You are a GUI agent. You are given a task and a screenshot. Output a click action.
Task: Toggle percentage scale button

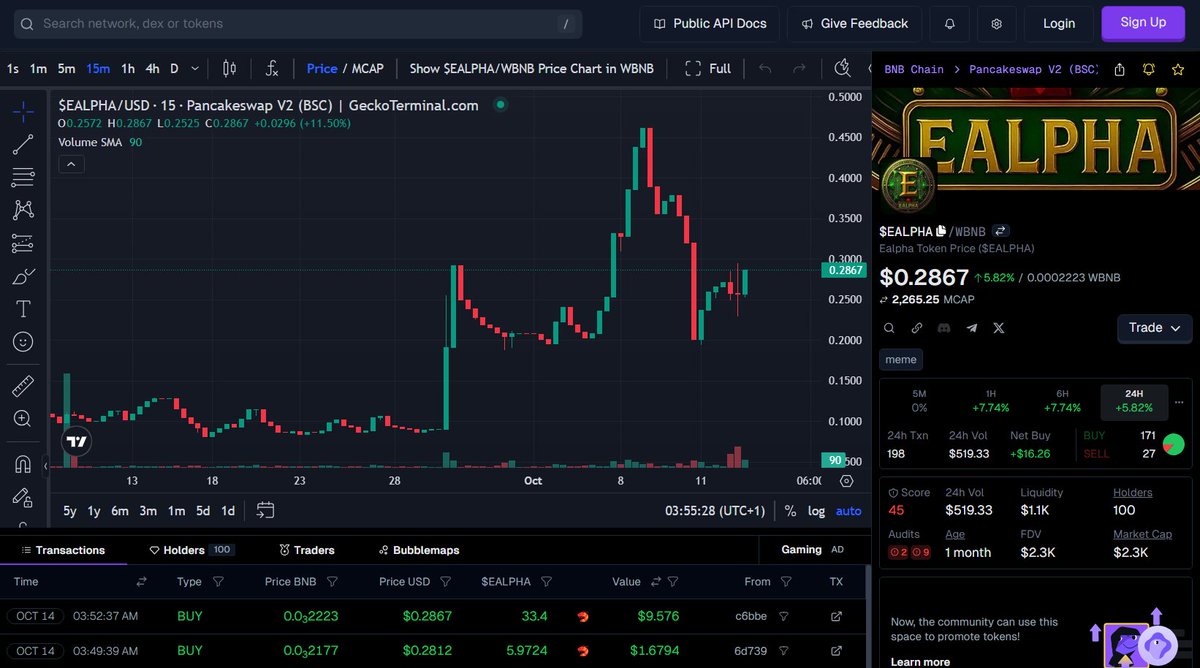tap(790, 511)
